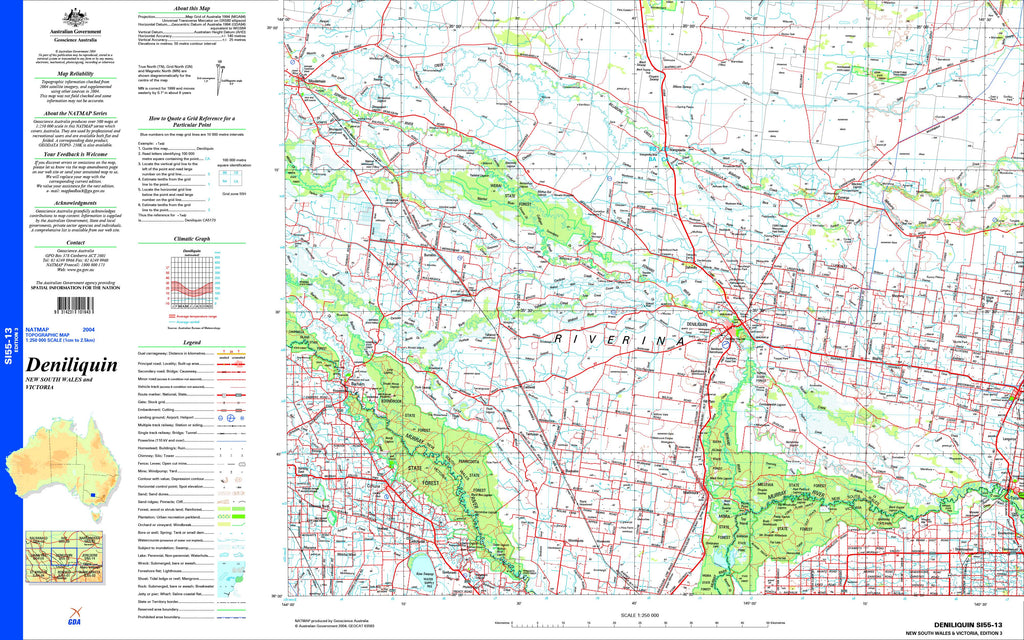Expand the About this Map heading

[x=190, y=9]
